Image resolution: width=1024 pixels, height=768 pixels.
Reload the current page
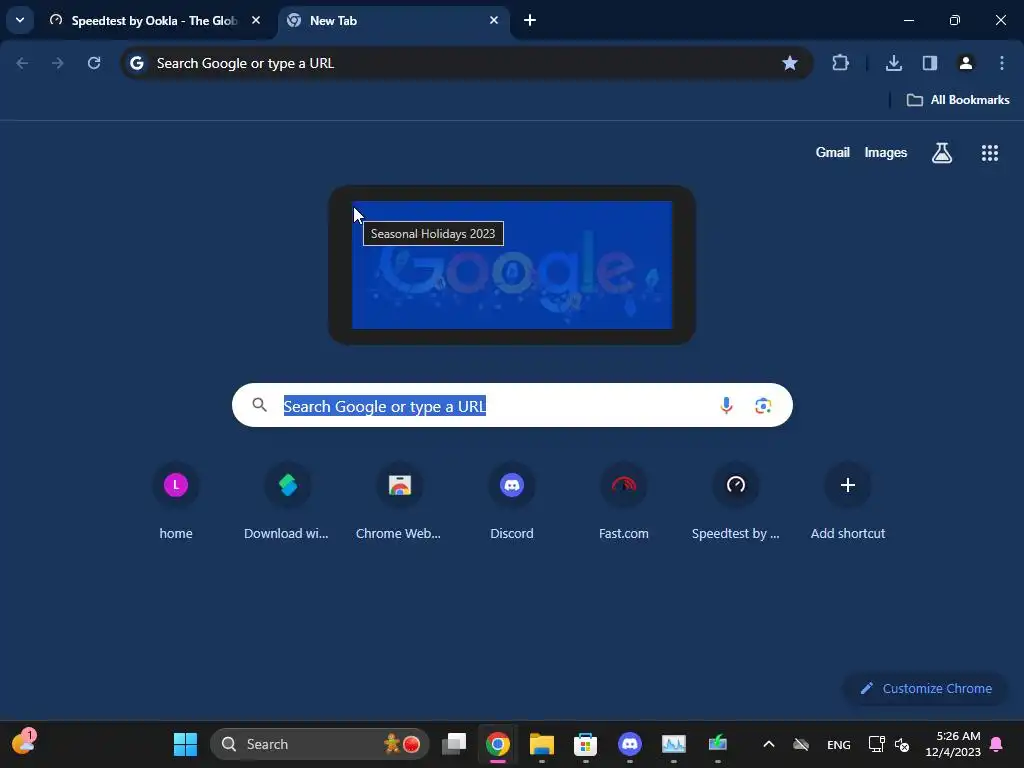94,63
